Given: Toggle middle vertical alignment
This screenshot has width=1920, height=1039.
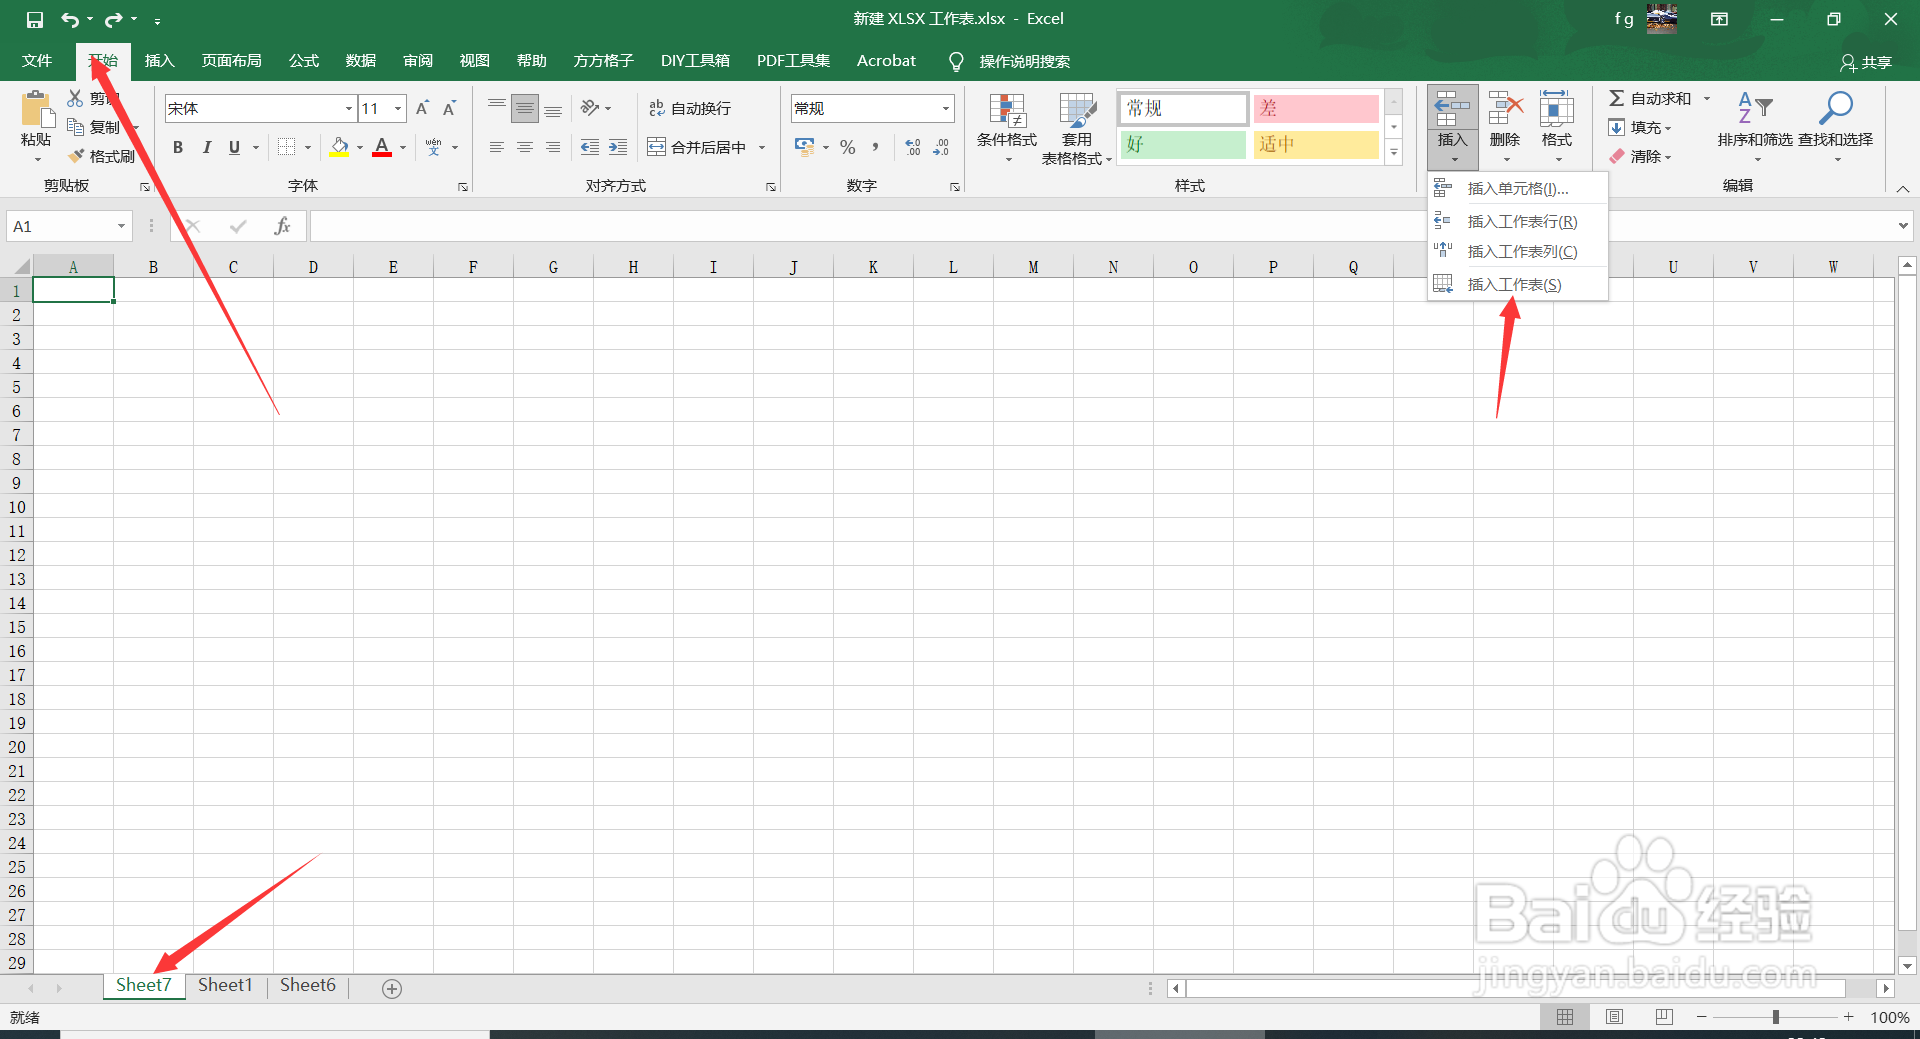Looking at the screenshot, I should 525,108.
